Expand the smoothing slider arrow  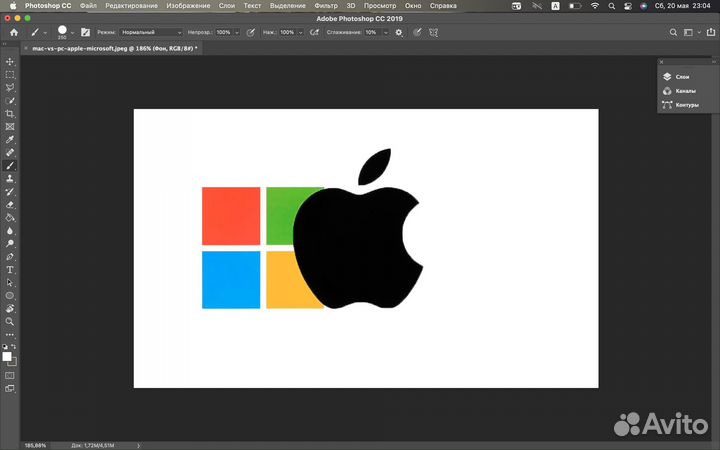pyautogui.click(x=386, y=32)
